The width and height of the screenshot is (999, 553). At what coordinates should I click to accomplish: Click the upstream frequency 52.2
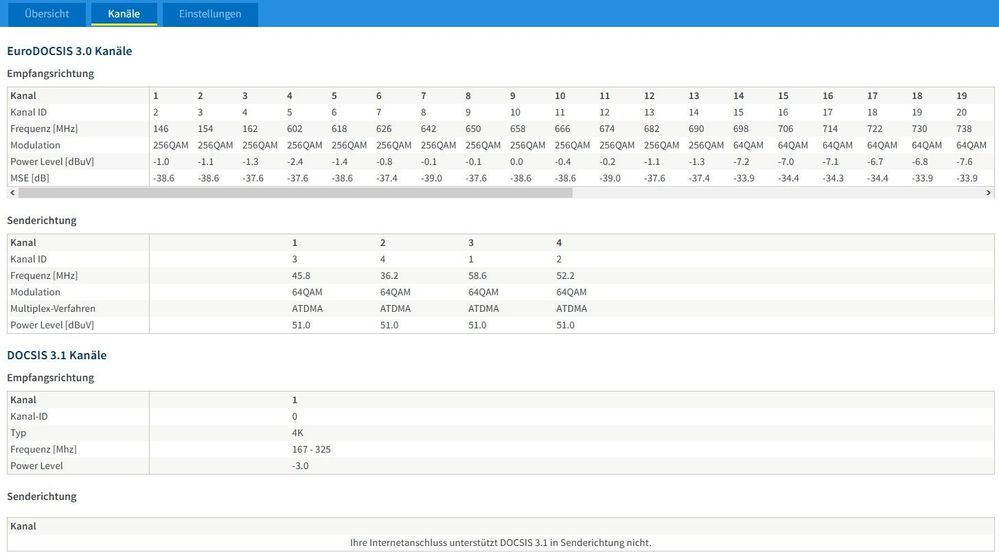pos(565,276)
